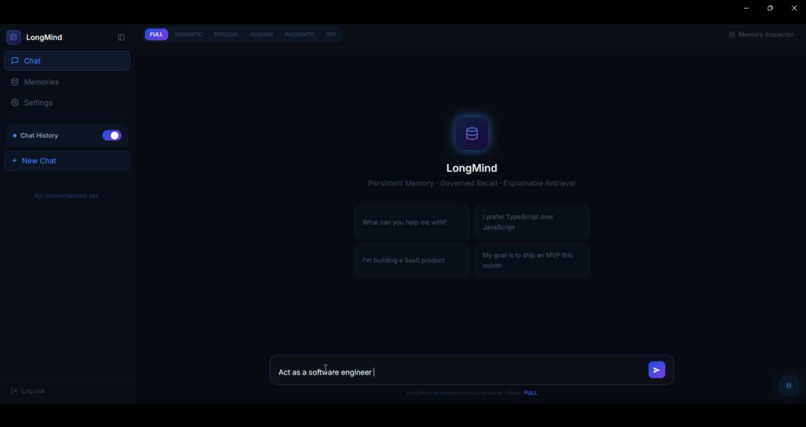Choose 'My goal is to ship an MVP' suggestion
The image size is (806, 427).
coord(532,261)
